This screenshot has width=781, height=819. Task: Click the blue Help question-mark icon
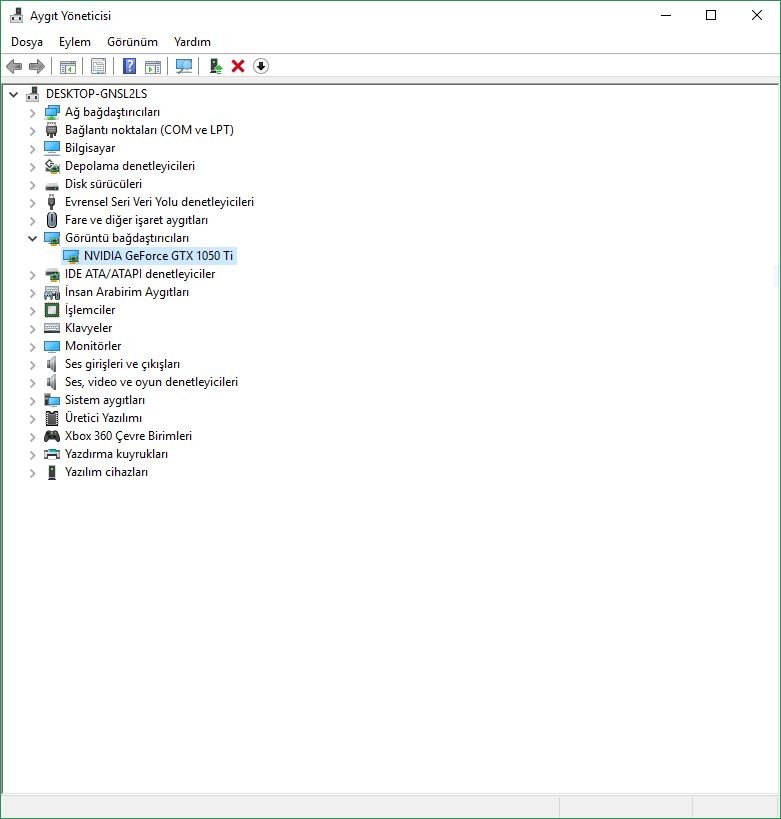tap(129, 66)
